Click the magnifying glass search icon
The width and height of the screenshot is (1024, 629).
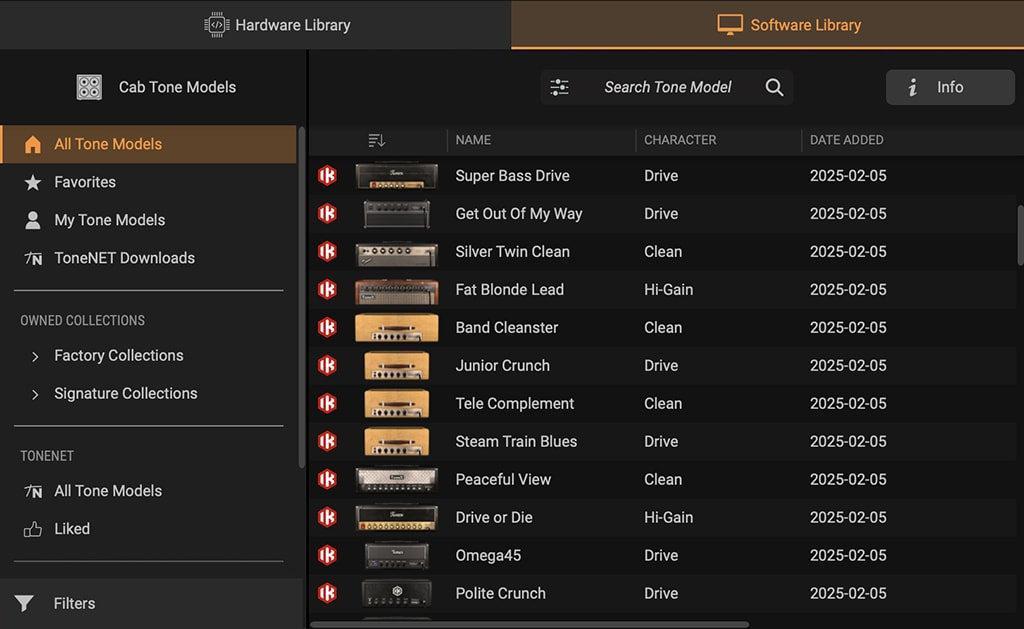[775, 87]
